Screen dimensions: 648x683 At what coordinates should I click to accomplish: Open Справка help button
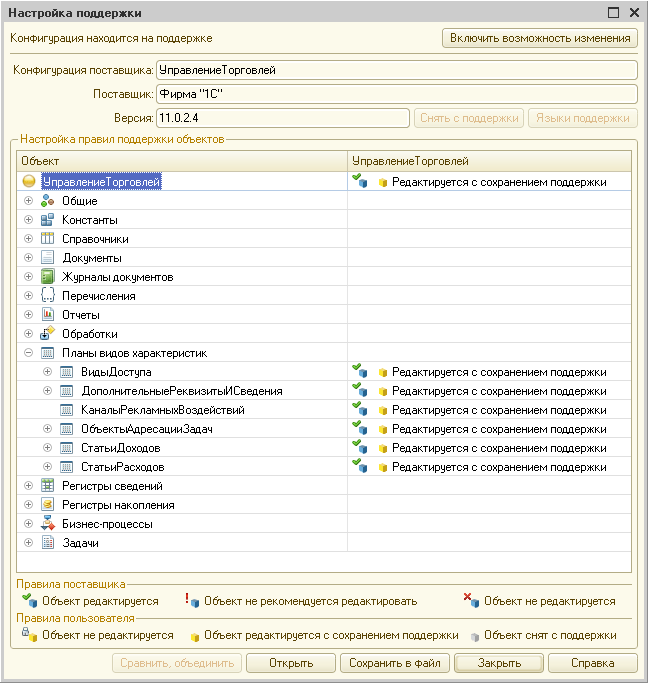593,663
